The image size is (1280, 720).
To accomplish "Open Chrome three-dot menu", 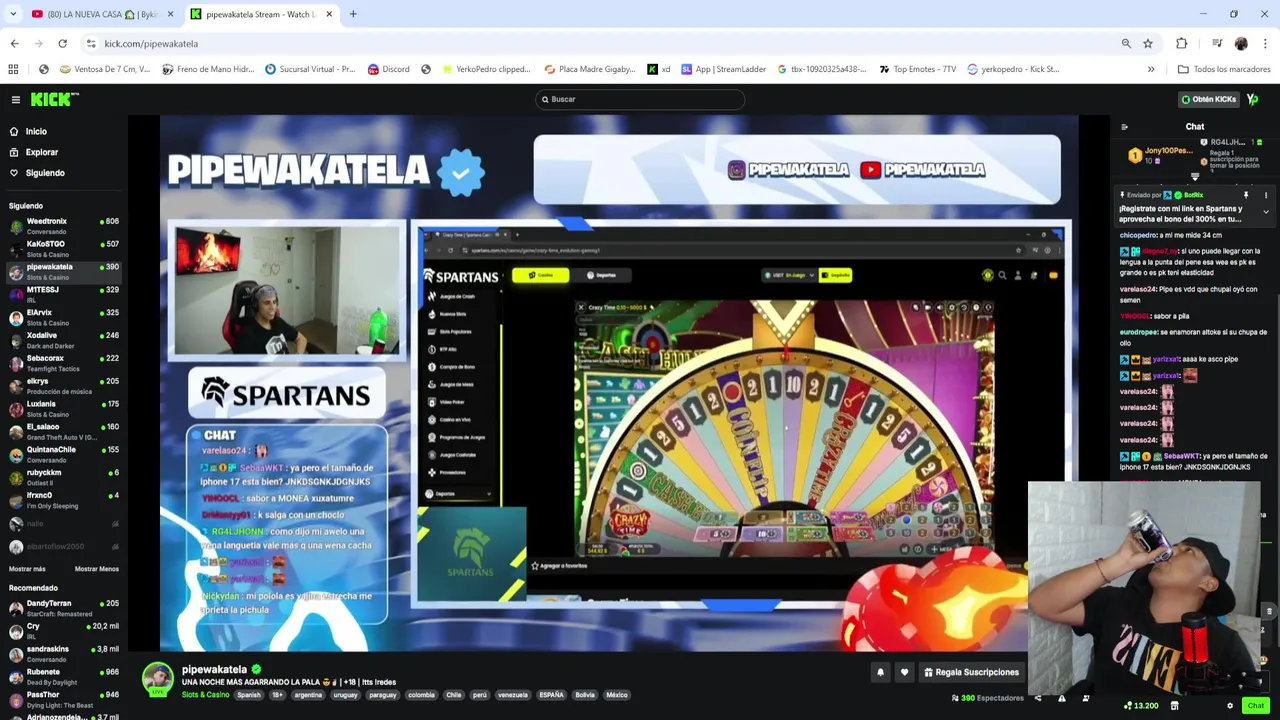I will [x=1265, y=43].
